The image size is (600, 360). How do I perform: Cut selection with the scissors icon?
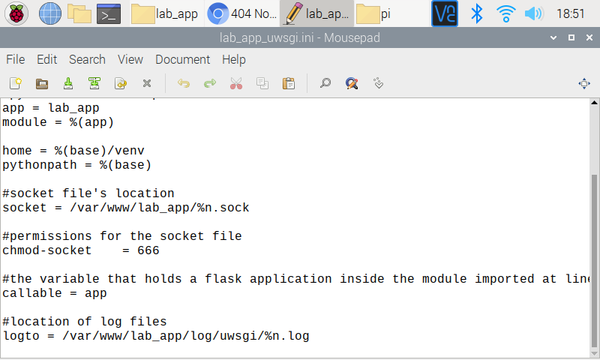(x=236, y=83)
